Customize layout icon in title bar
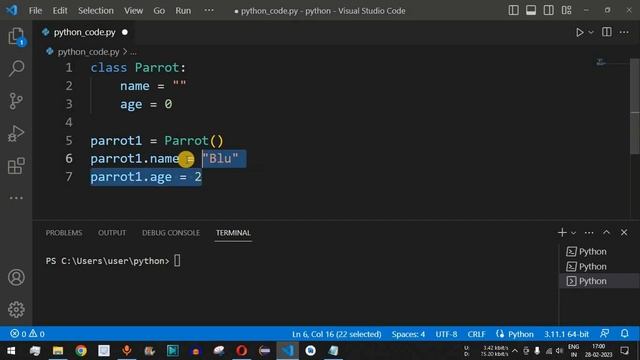The width and height of the screenshot is (640, 360). 566,10
